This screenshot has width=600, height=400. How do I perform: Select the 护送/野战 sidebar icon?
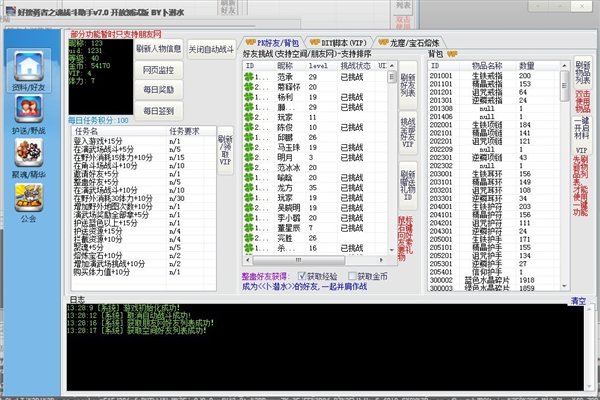point(29,108)
